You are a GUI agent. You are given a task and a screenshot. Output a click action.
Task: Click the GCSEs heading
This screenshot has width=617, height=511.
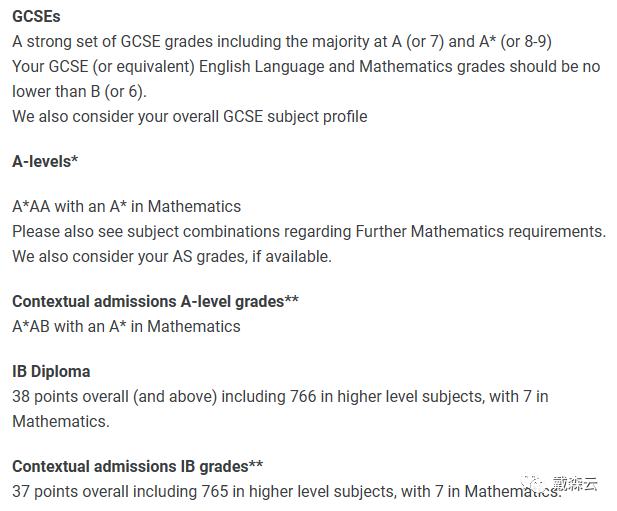pos(36,17)
